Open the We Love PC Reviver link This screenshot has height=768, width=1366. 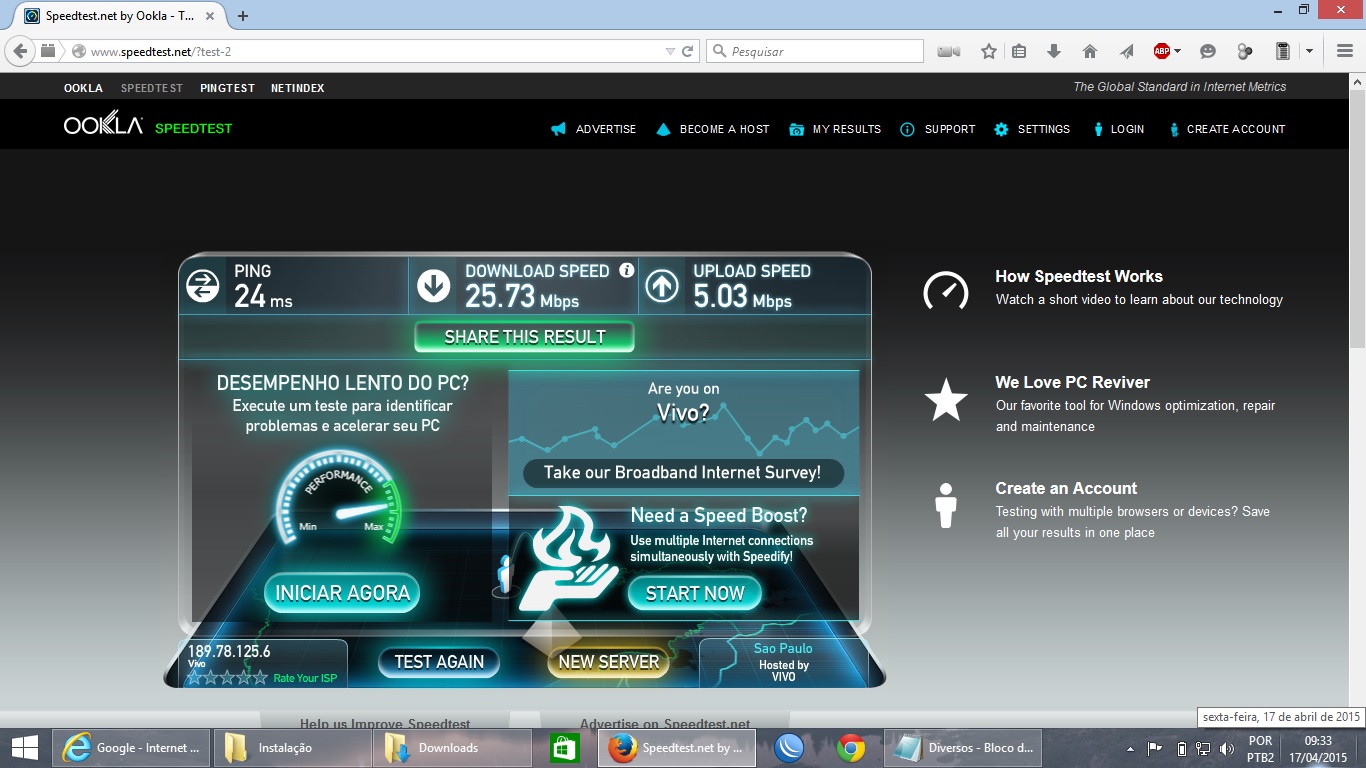pyautogui.click(x=1072, y=382)
